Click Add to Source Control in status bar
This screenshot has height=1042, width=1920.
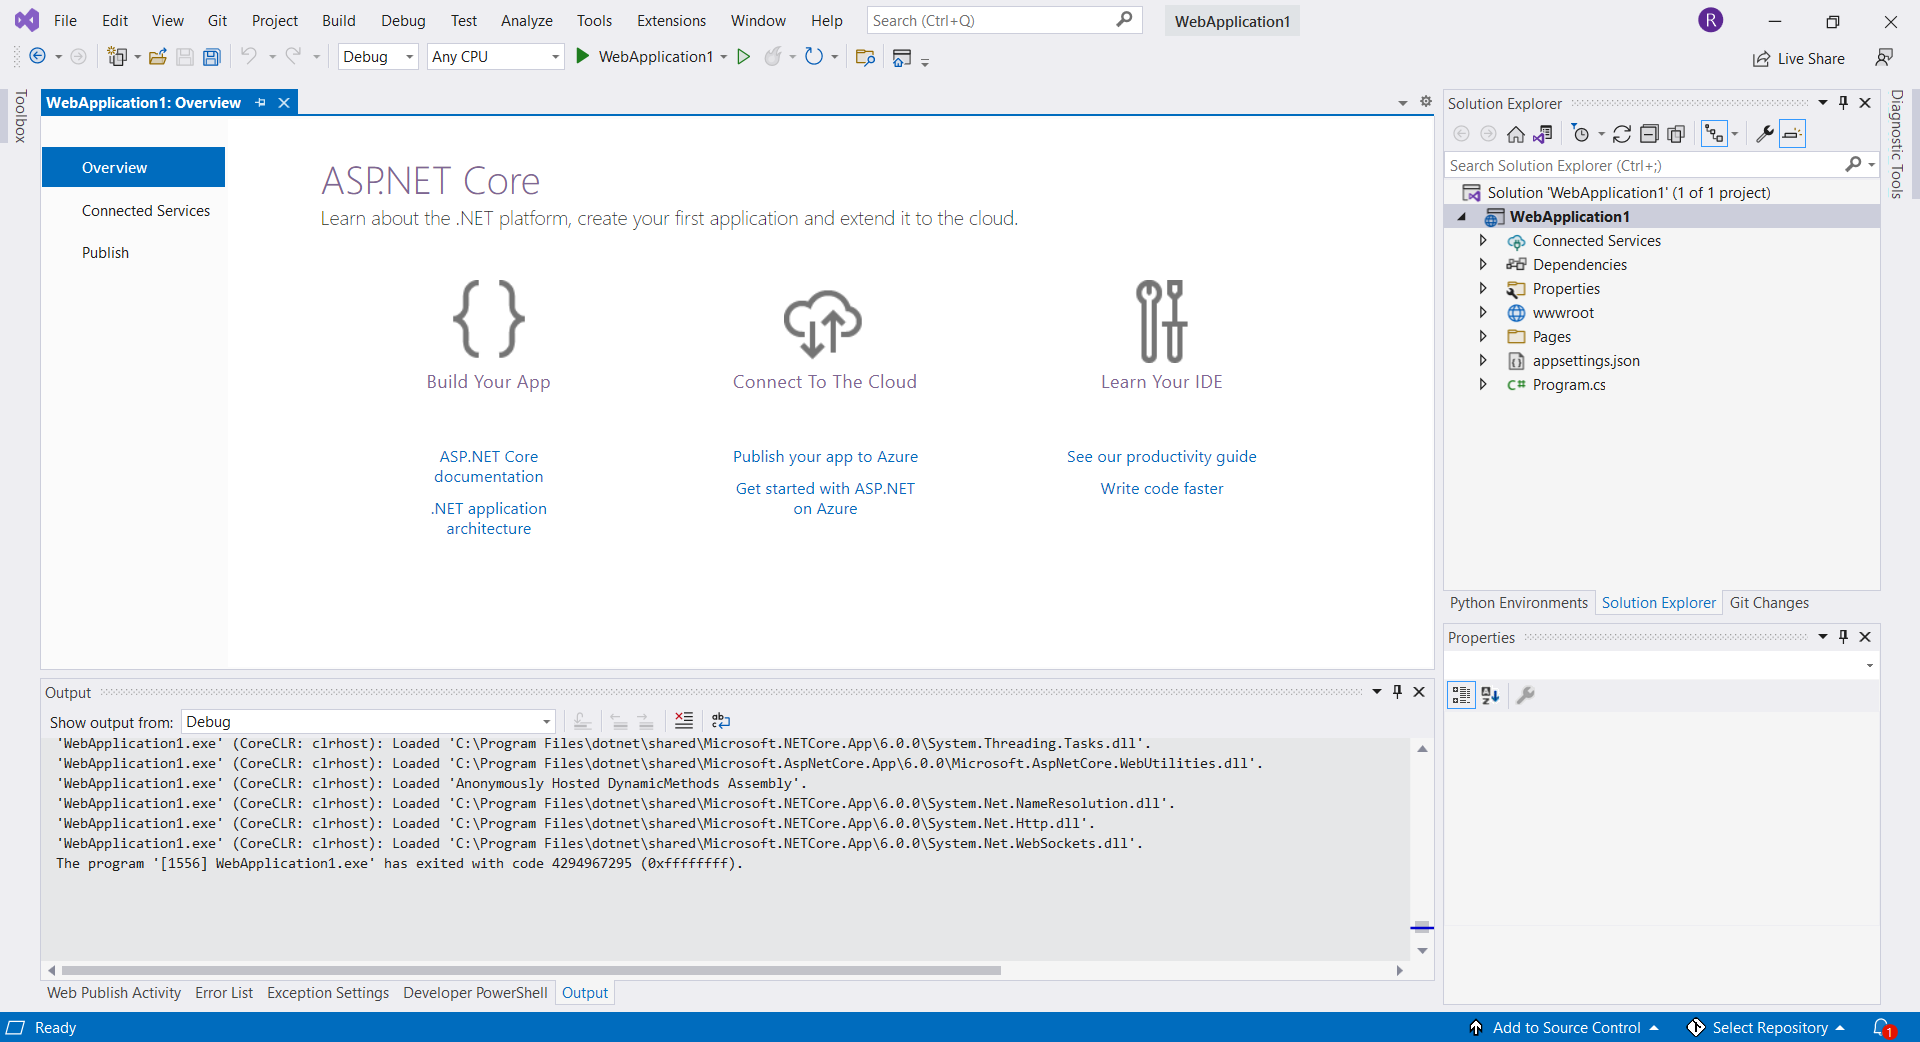(x=1565, y=1028)
